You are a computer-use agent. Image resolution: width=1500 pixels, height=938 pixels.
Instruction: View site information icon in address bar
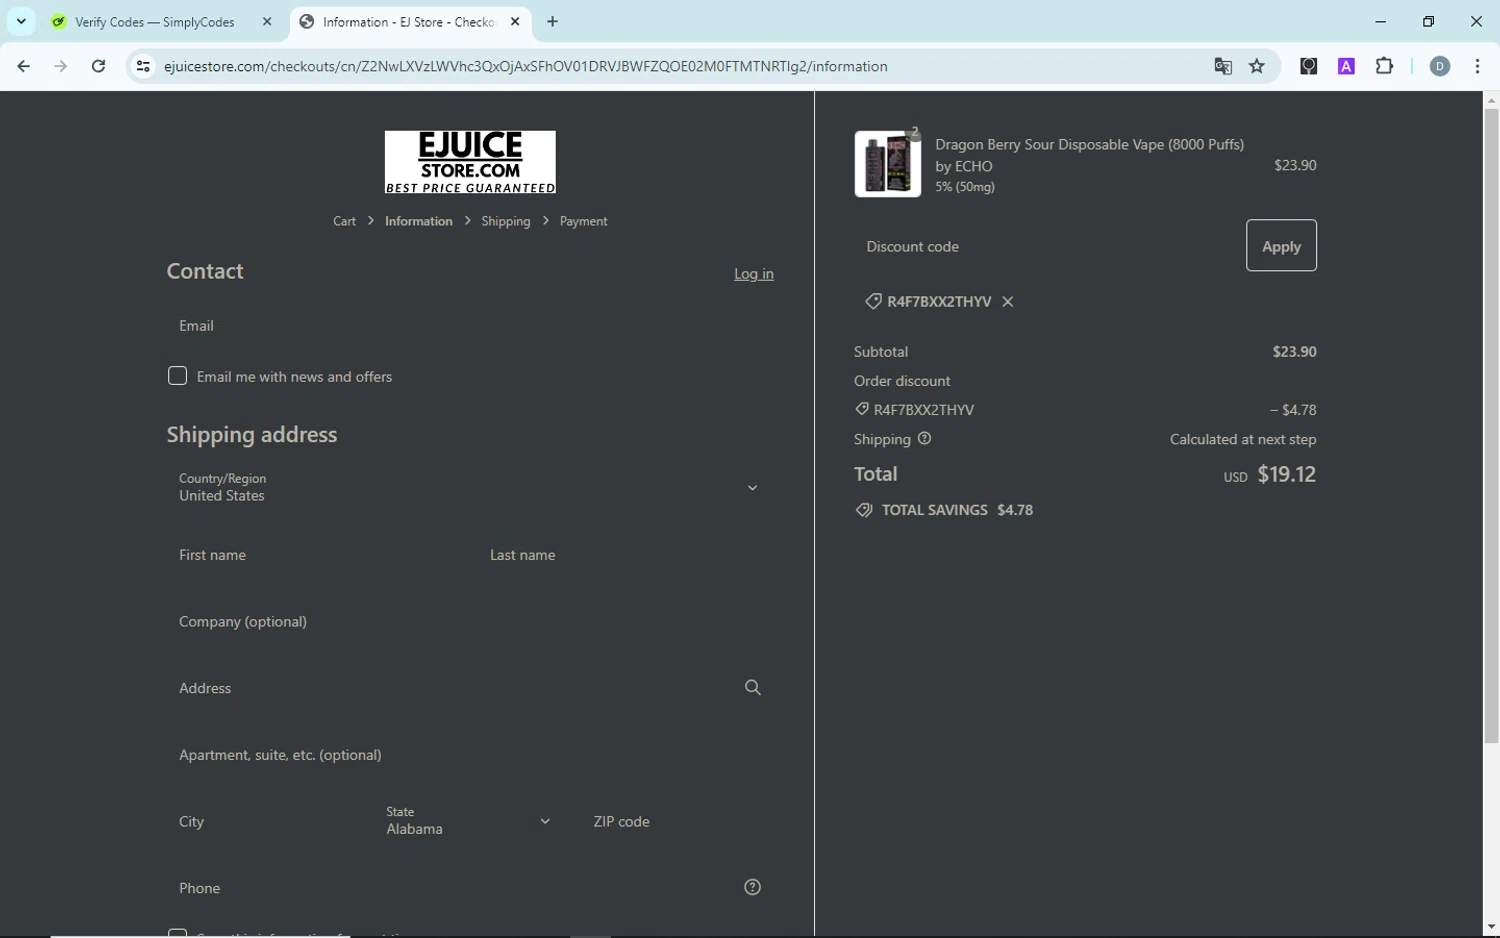[143, 66]
